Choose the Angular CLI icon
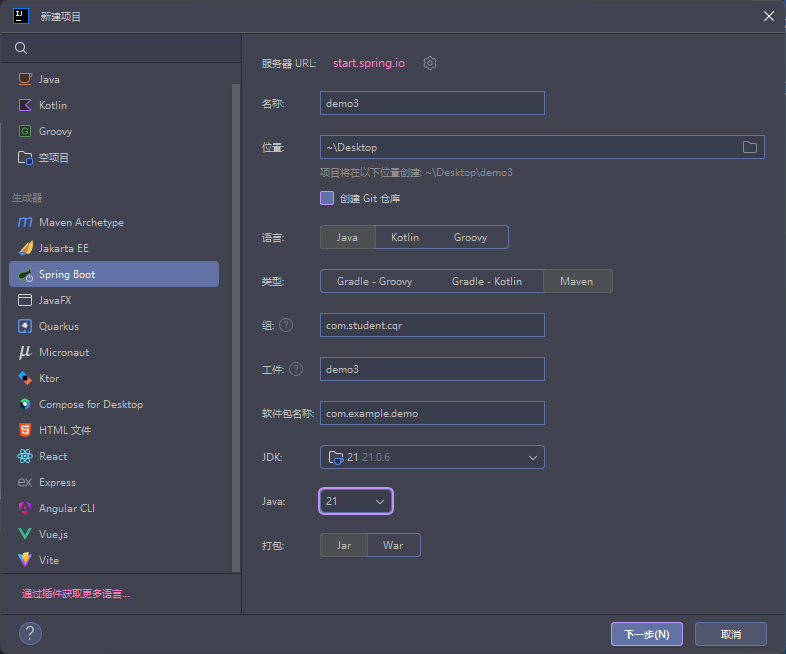The width and height of the screenshot is (786, 654). (25, 508)
